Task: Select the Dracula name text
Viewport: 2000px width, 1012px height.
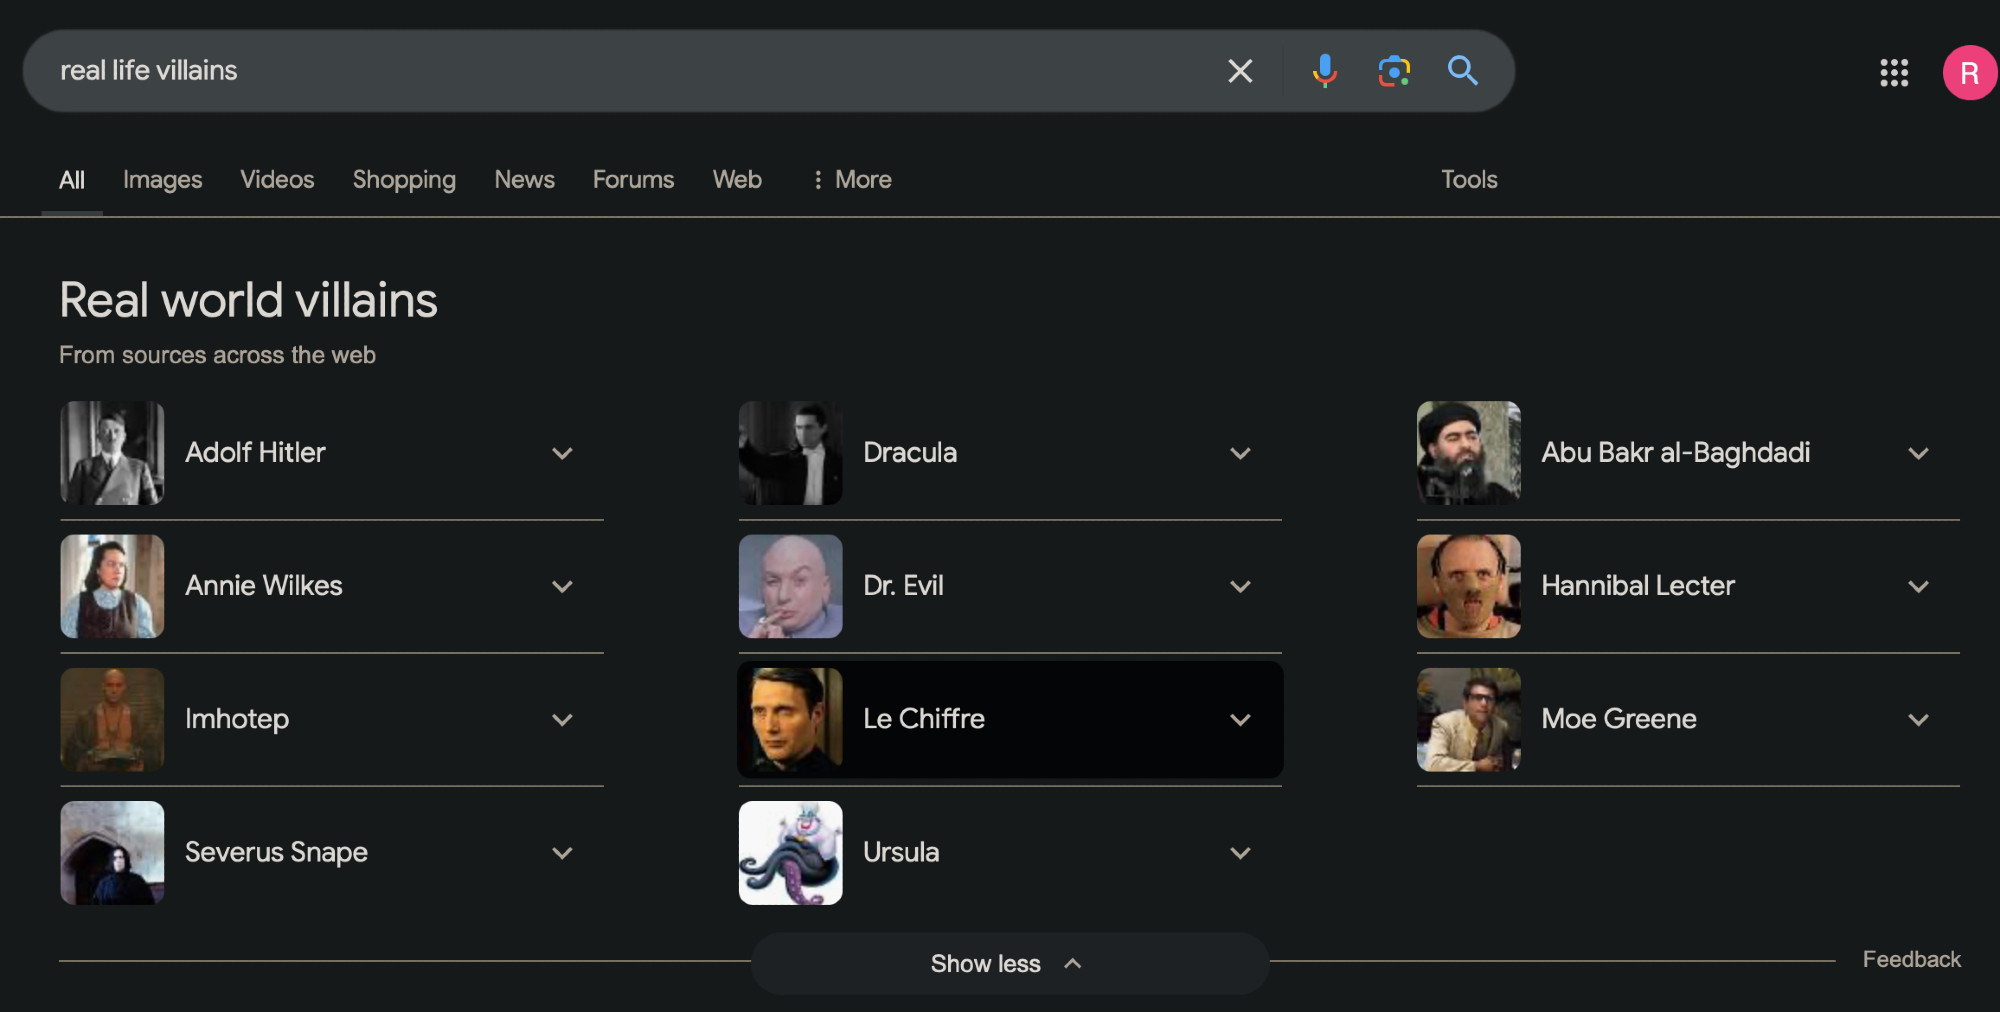Action: pyautogui.click(x=910, y=453)
